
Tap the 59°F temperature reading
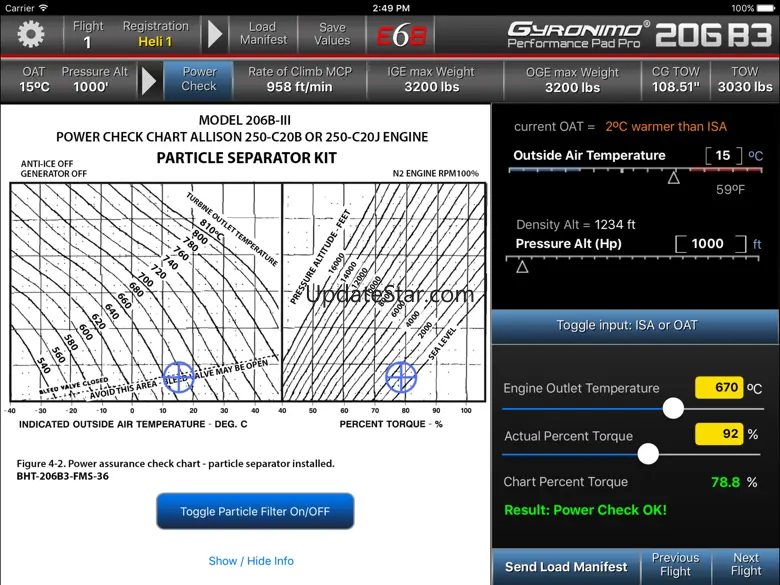tap(730, 190)
